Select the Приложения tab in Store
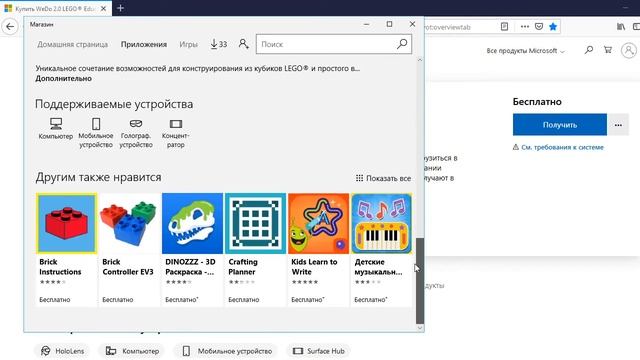 point(144,44)
